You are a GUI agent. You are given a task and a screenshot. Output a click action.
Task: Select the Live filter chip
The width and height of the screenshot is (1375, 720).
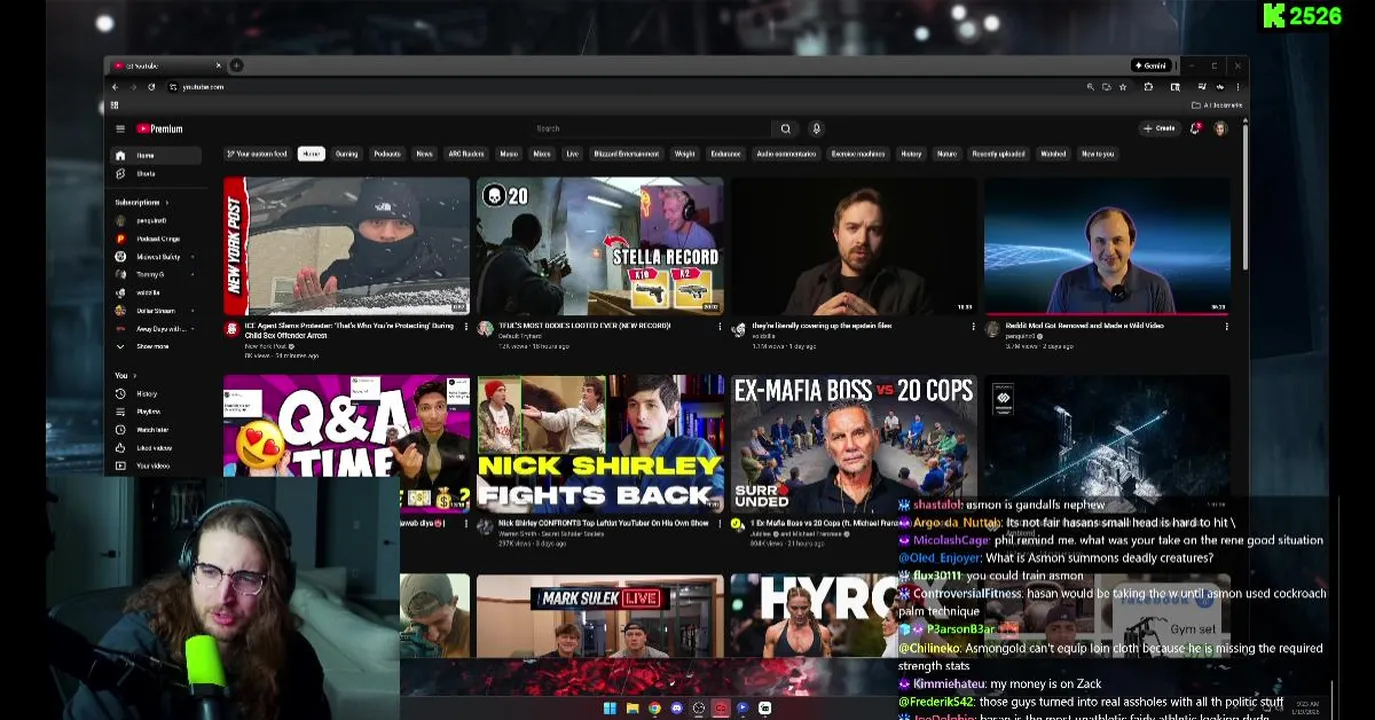pyautogui.click(x=572, y=154)
